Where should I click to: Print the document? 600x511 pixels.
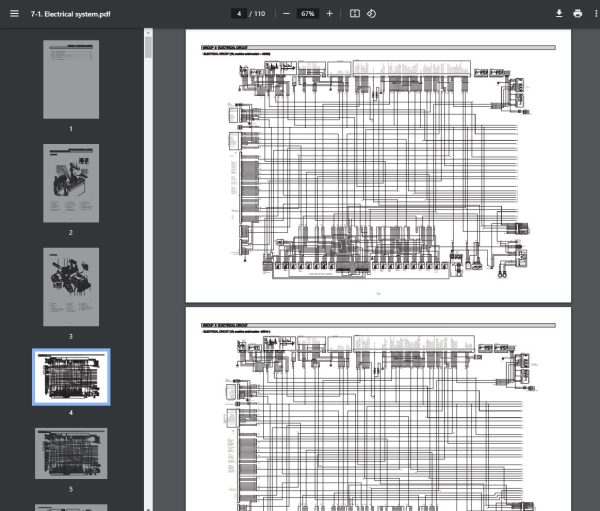point(578,14)
